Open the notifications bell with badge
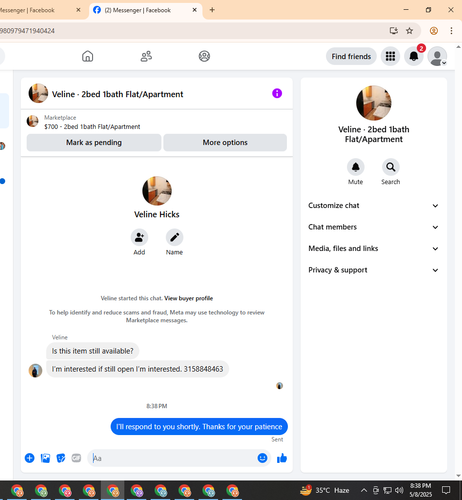 click(414, 56)
